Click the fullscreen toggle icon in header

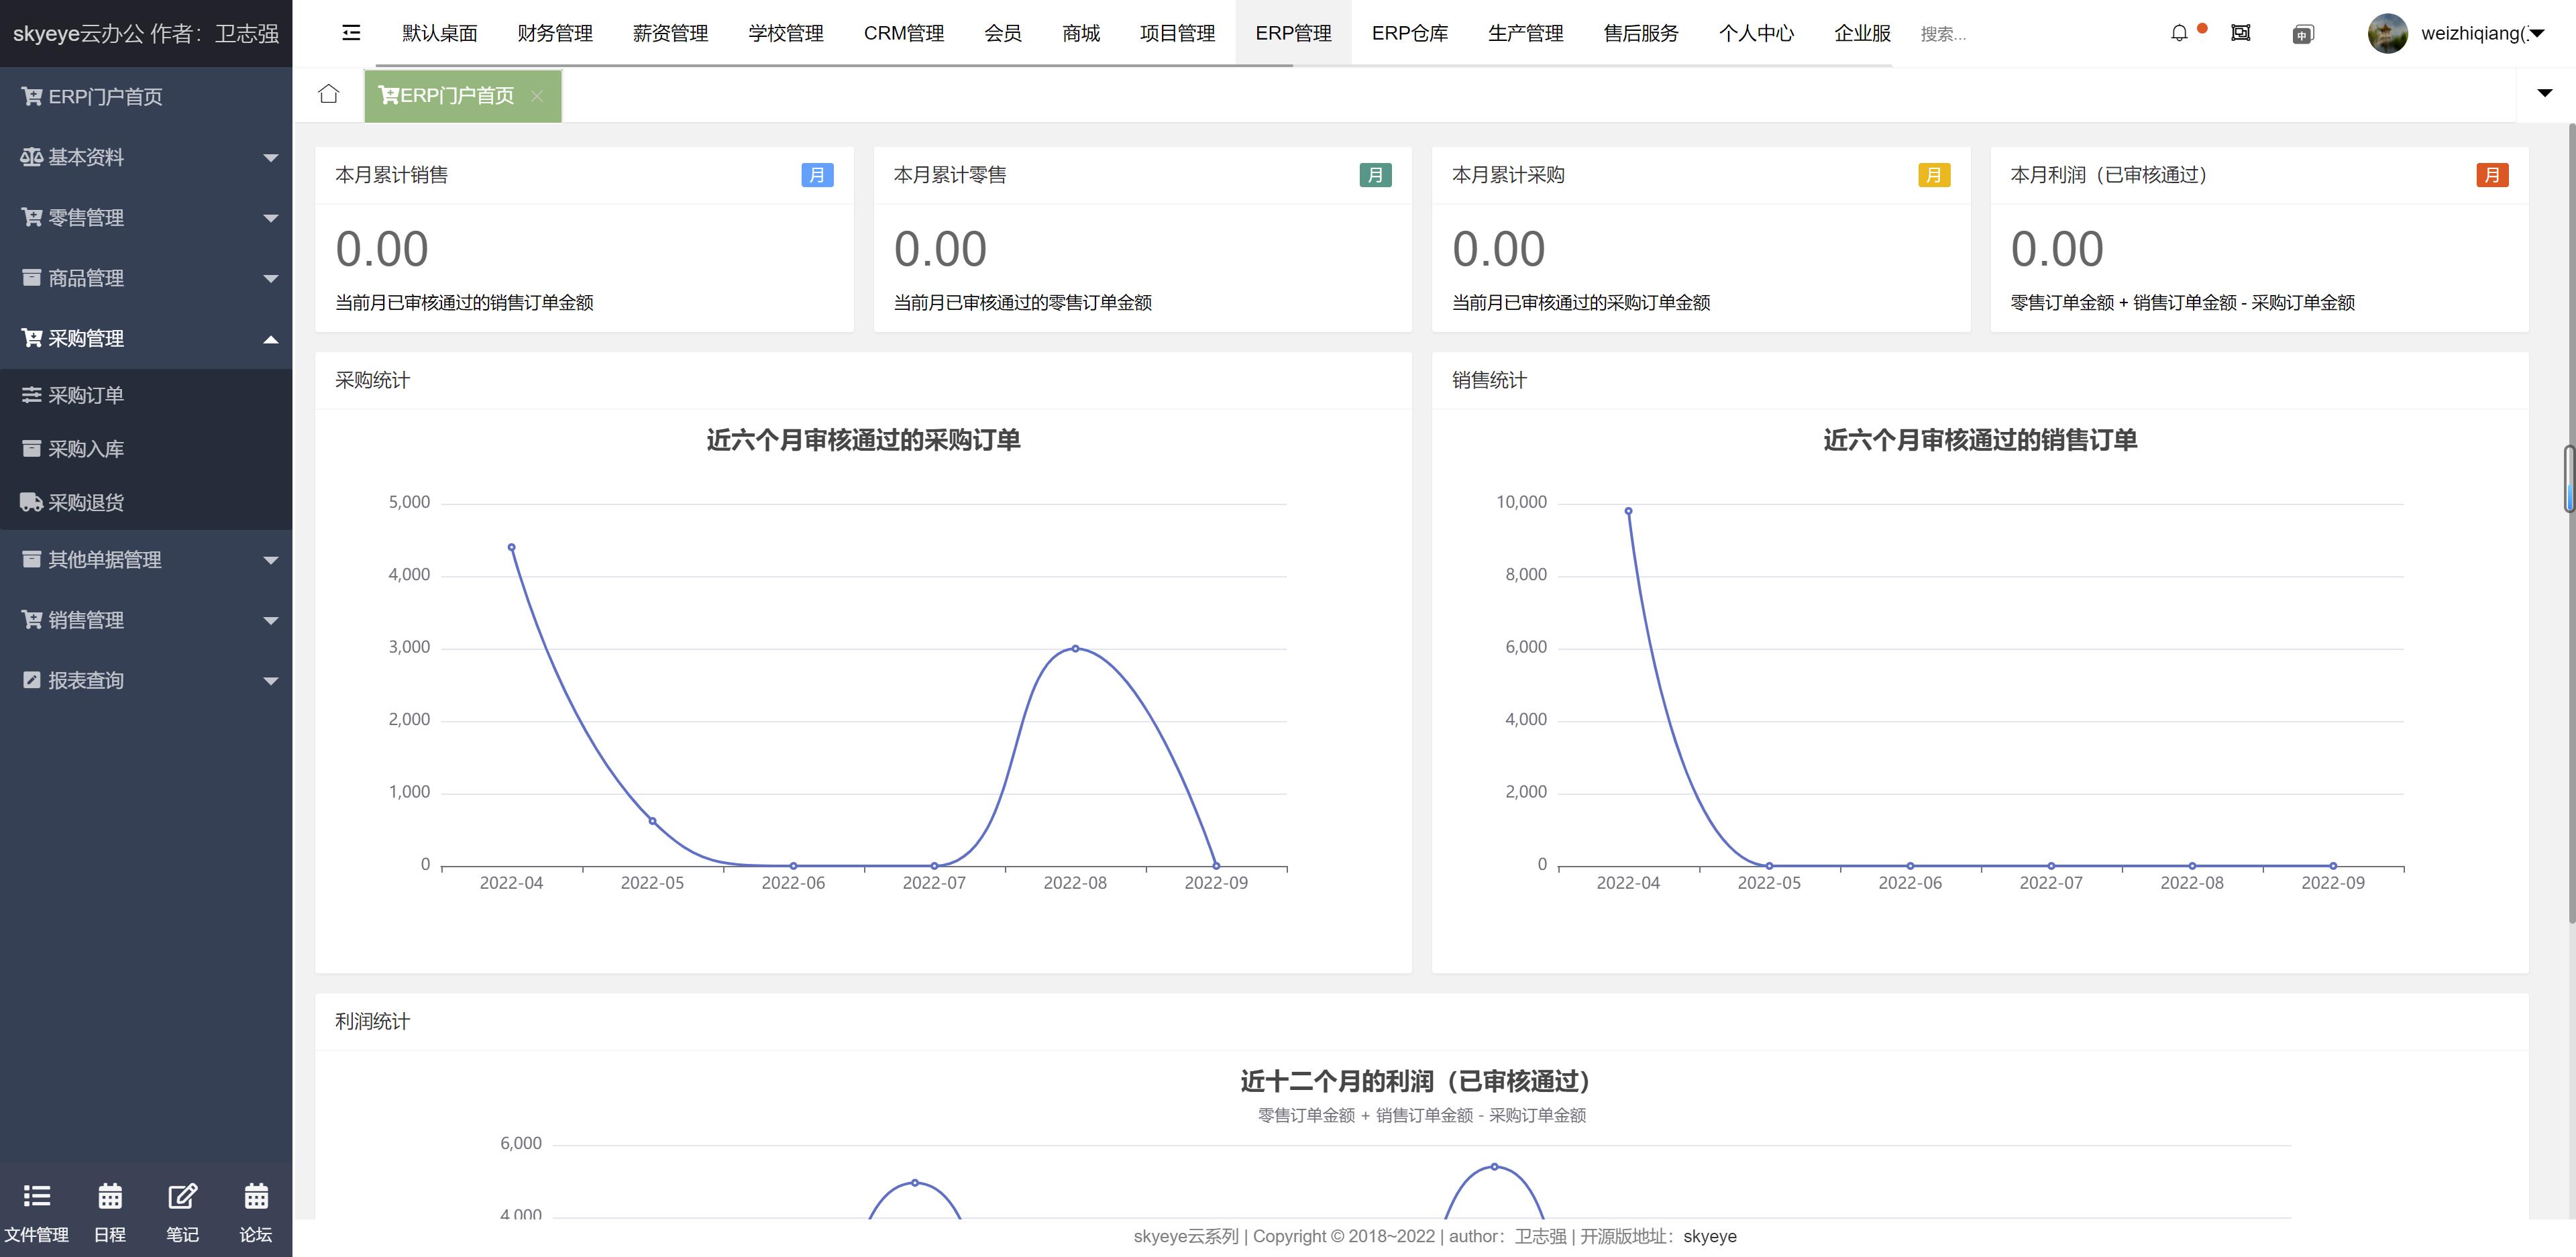2241,33
